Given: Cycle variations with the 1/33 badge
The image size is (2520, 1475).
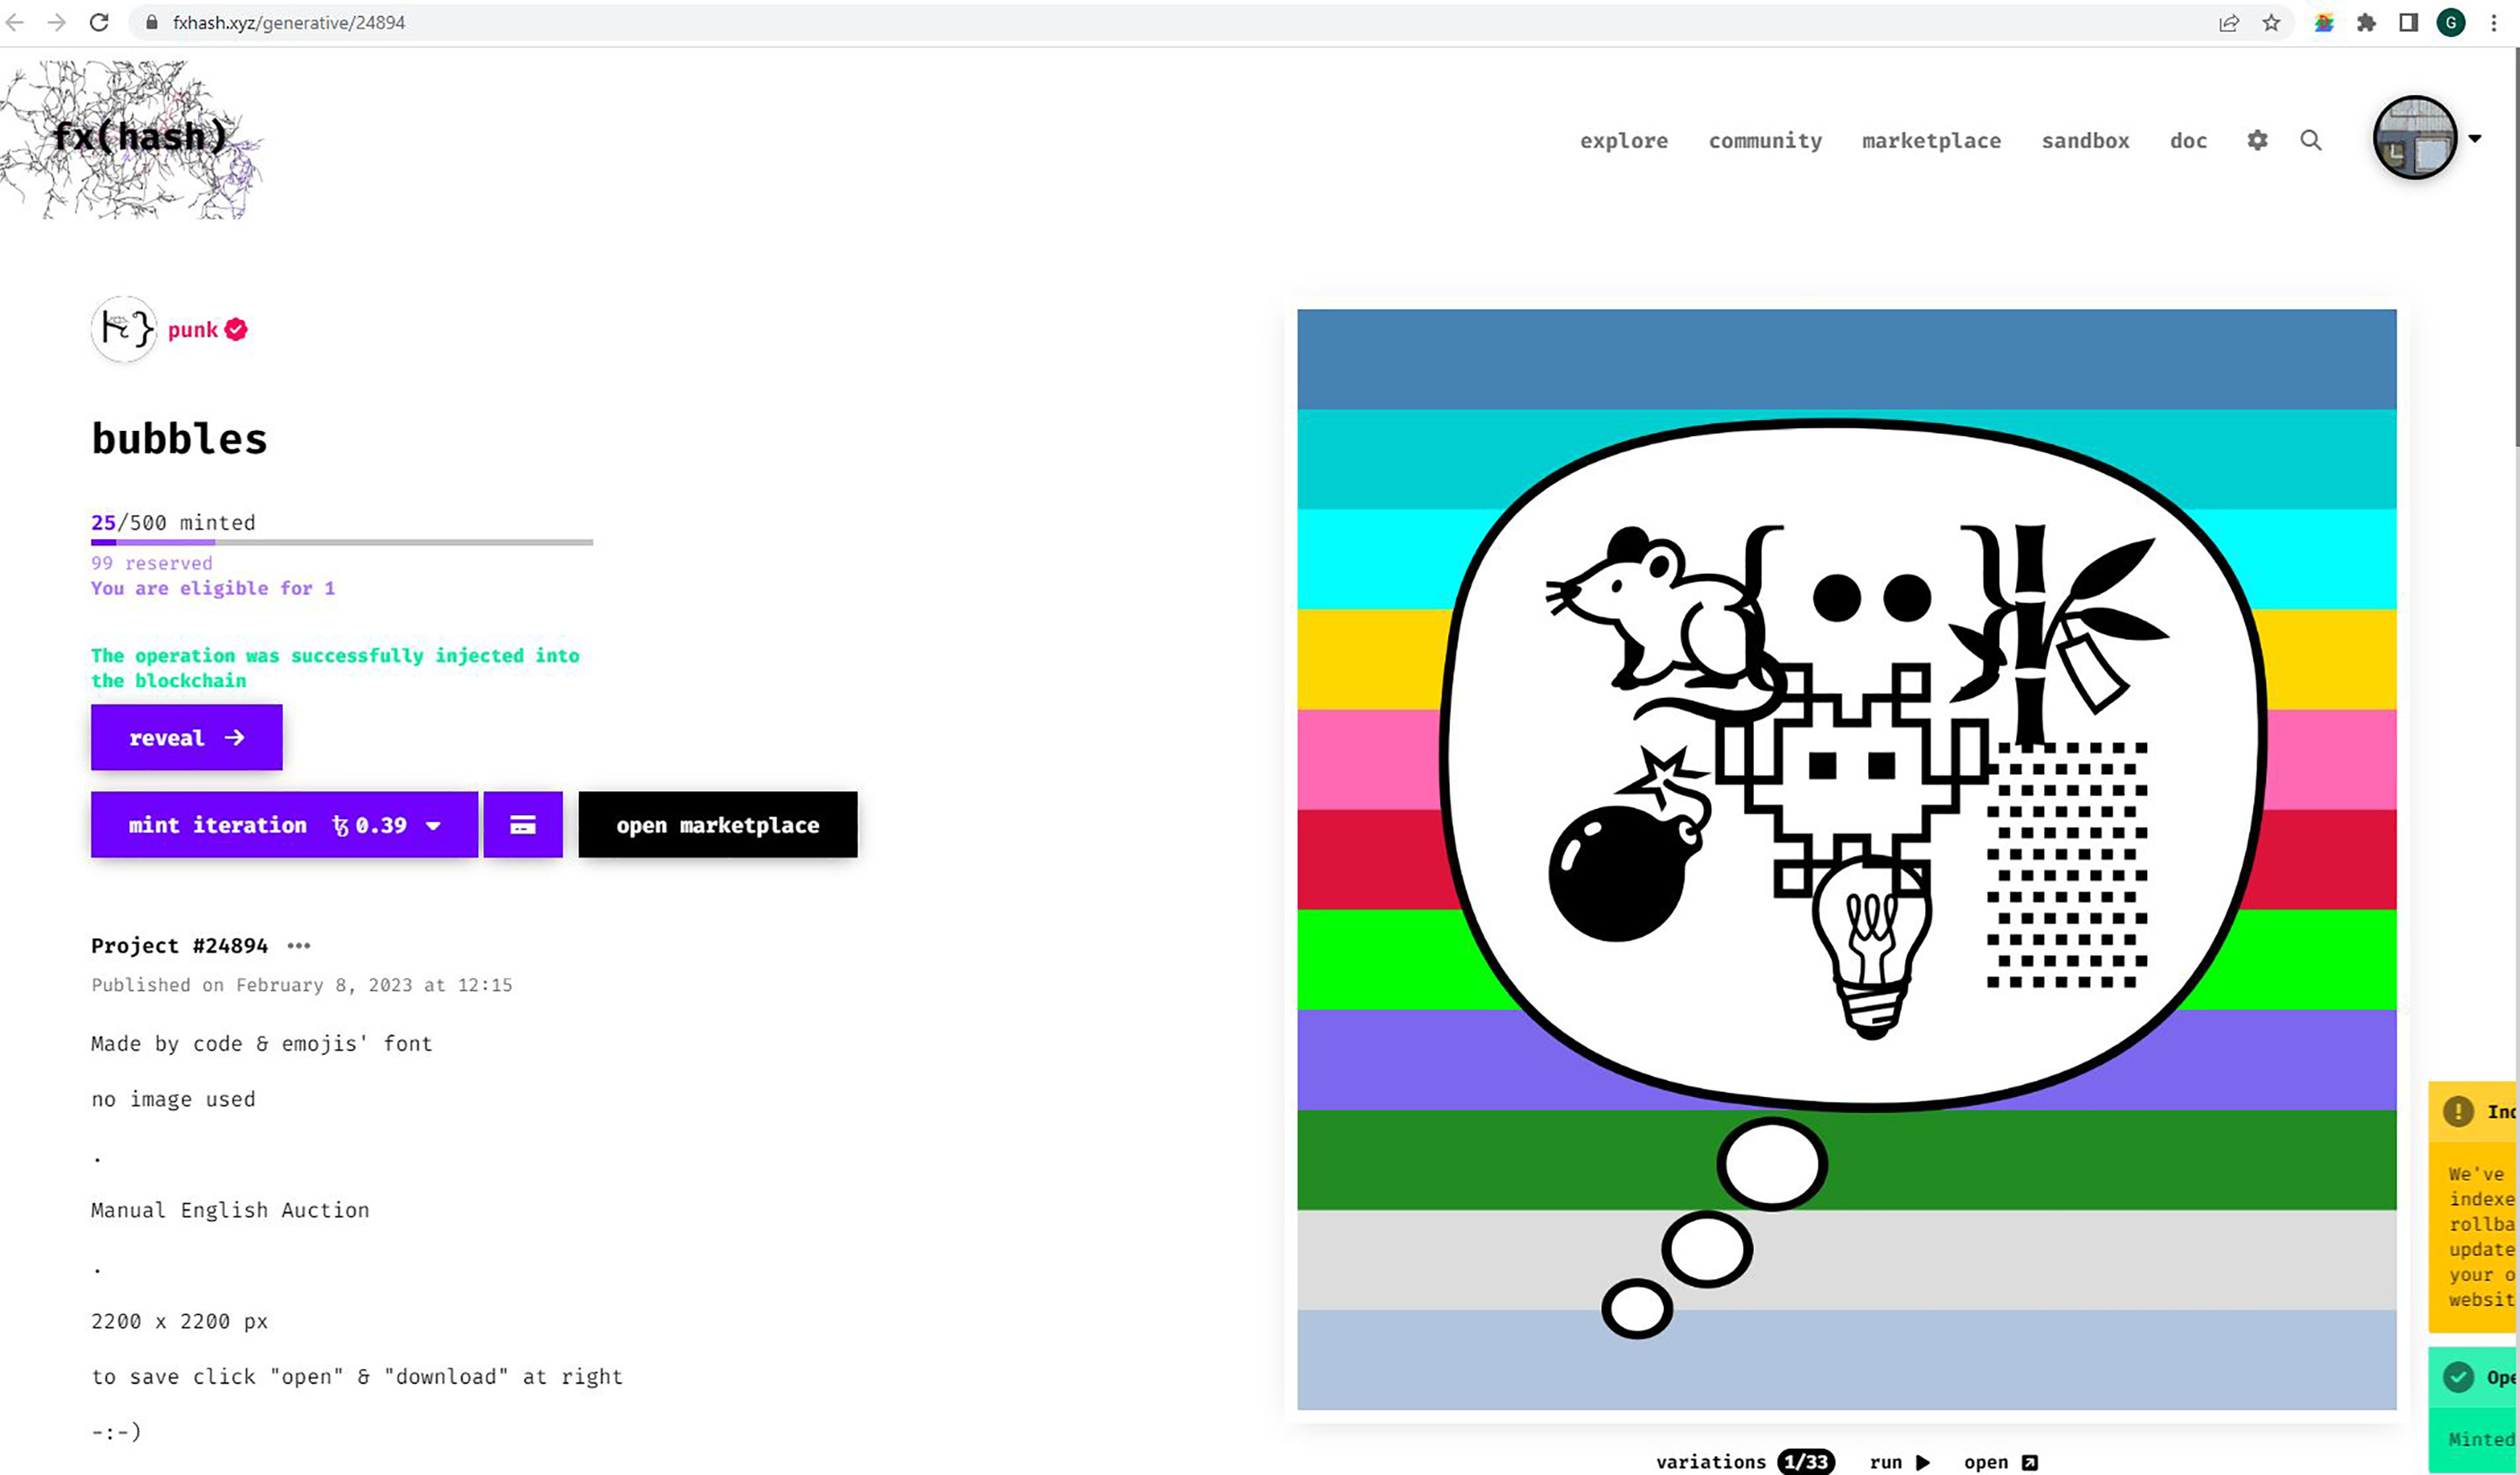Looking at the screenshot, I should pos(1806,1462).
